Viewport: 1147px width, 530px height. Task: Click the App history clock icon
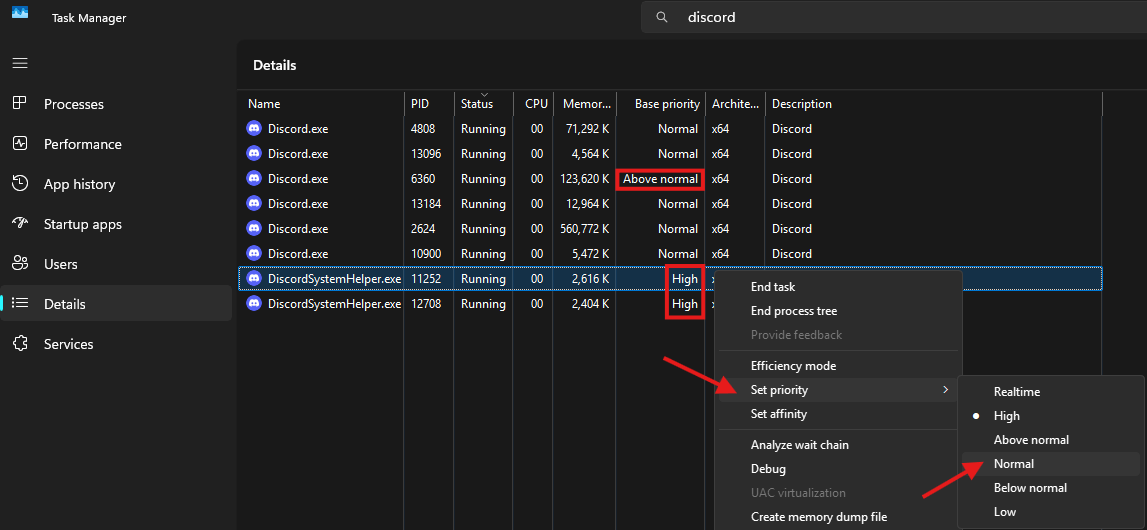[x=20, y=183]
